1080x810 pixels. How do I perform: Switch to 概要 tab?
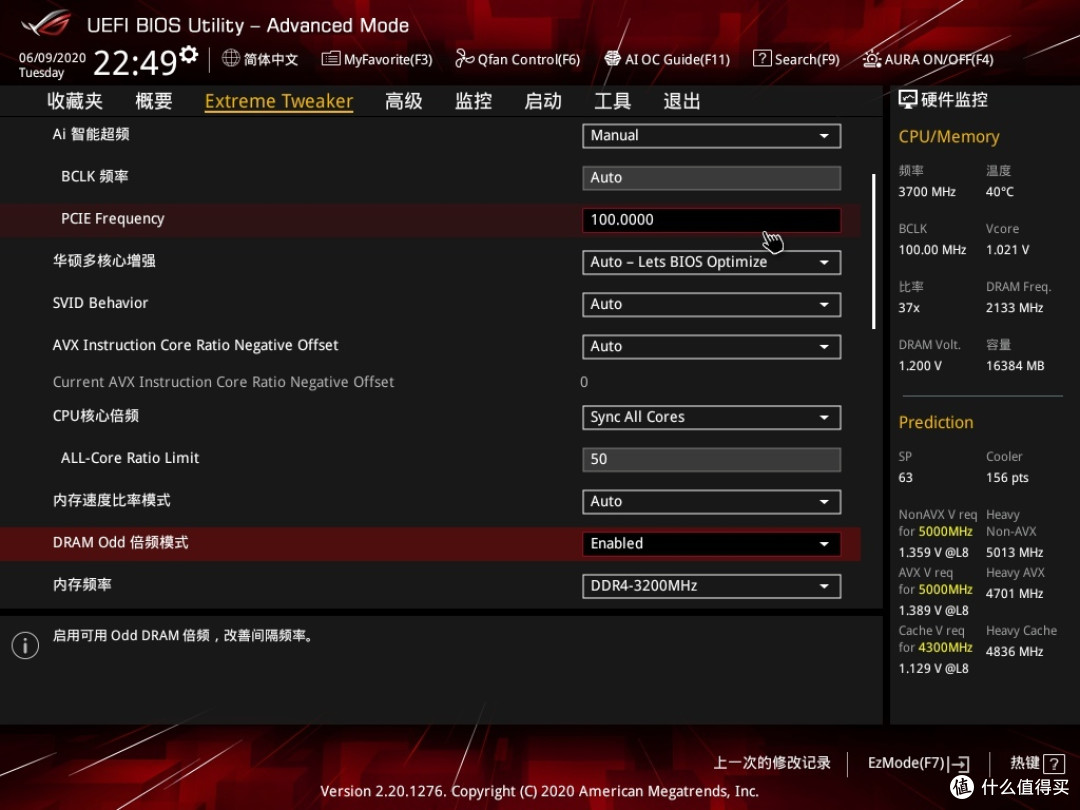click(154, 101)
